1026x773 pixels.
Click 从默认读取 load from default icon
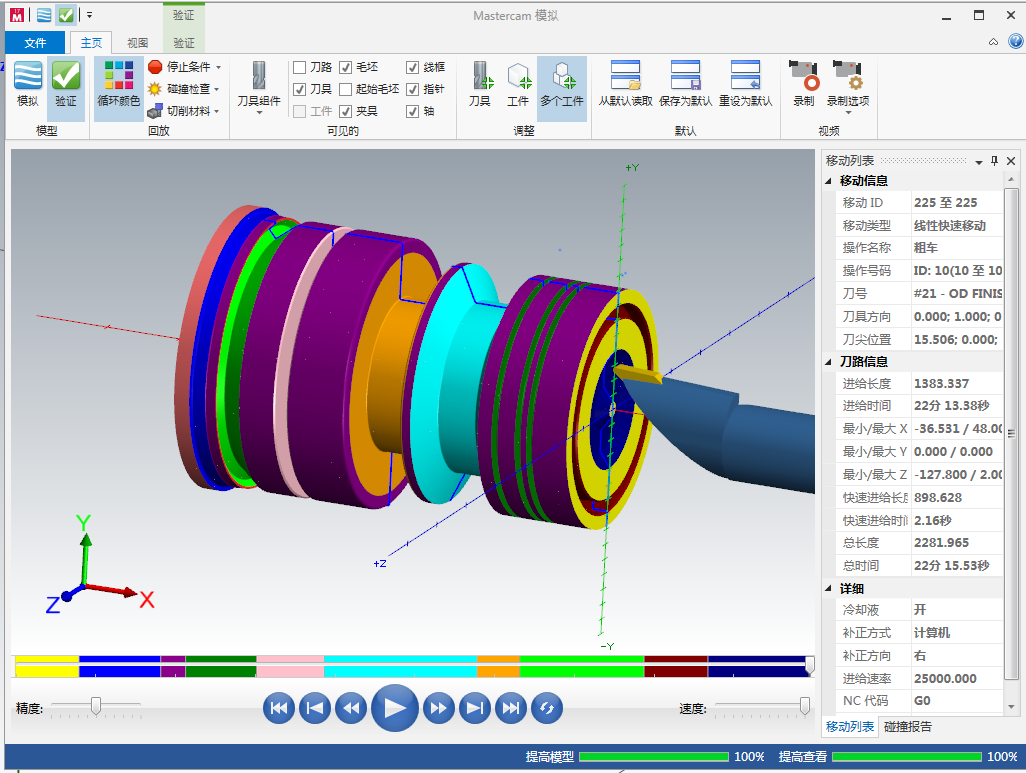click(626, 84)
